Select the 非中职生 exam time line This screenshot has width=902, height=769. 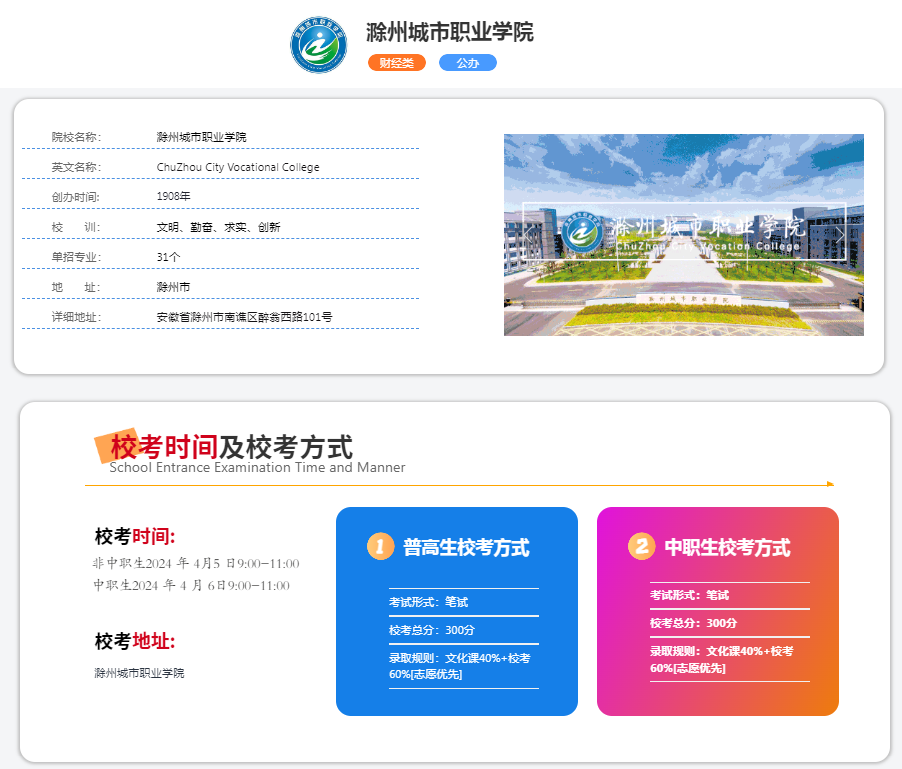coord(196,563)
